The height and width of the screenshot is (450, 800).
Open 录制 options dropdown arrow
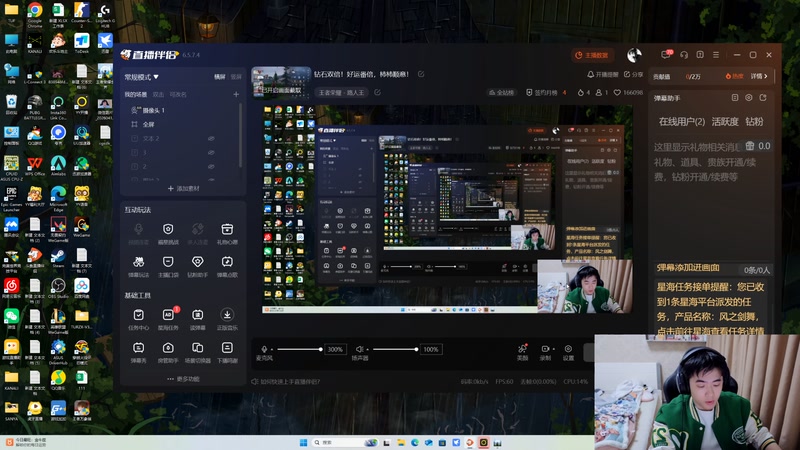(554, 349)
